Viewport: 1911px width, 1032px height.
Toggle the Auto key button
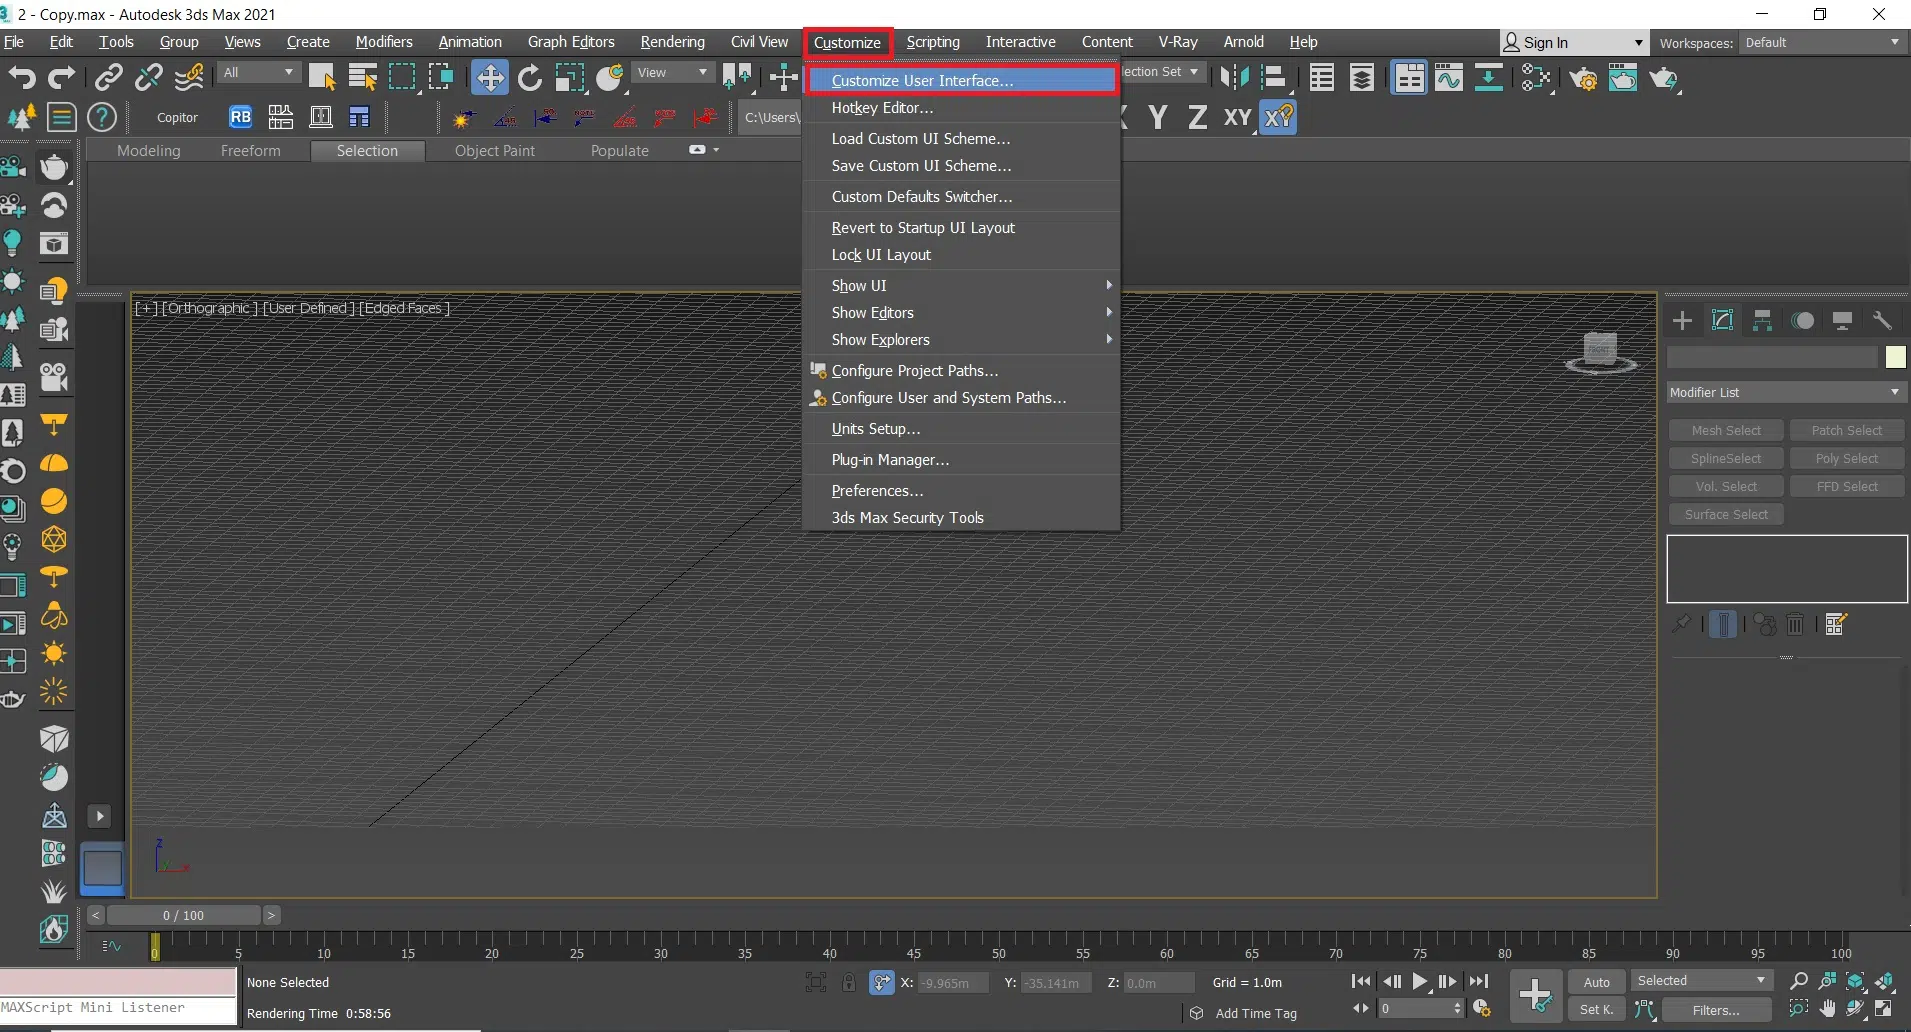pos(1596,982)
